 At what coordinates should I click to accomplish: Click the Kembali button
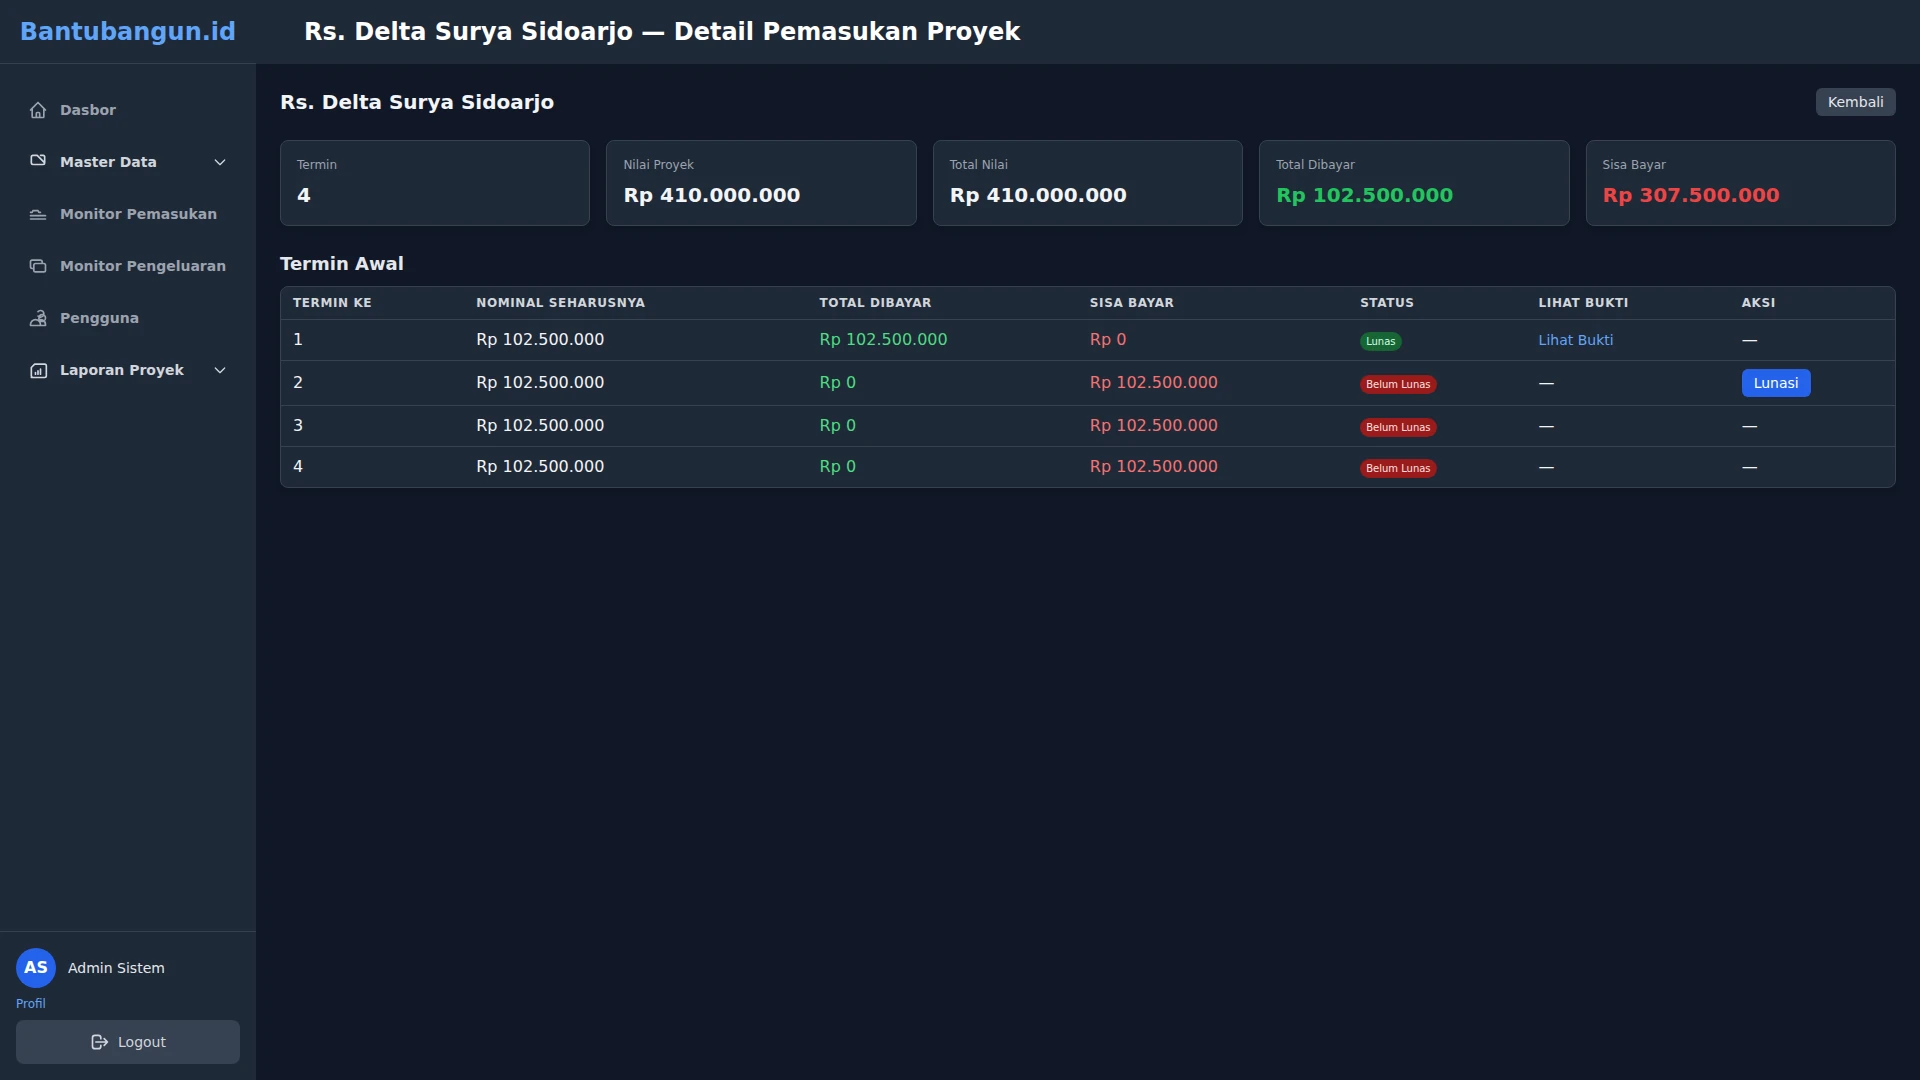(1855, 102)
